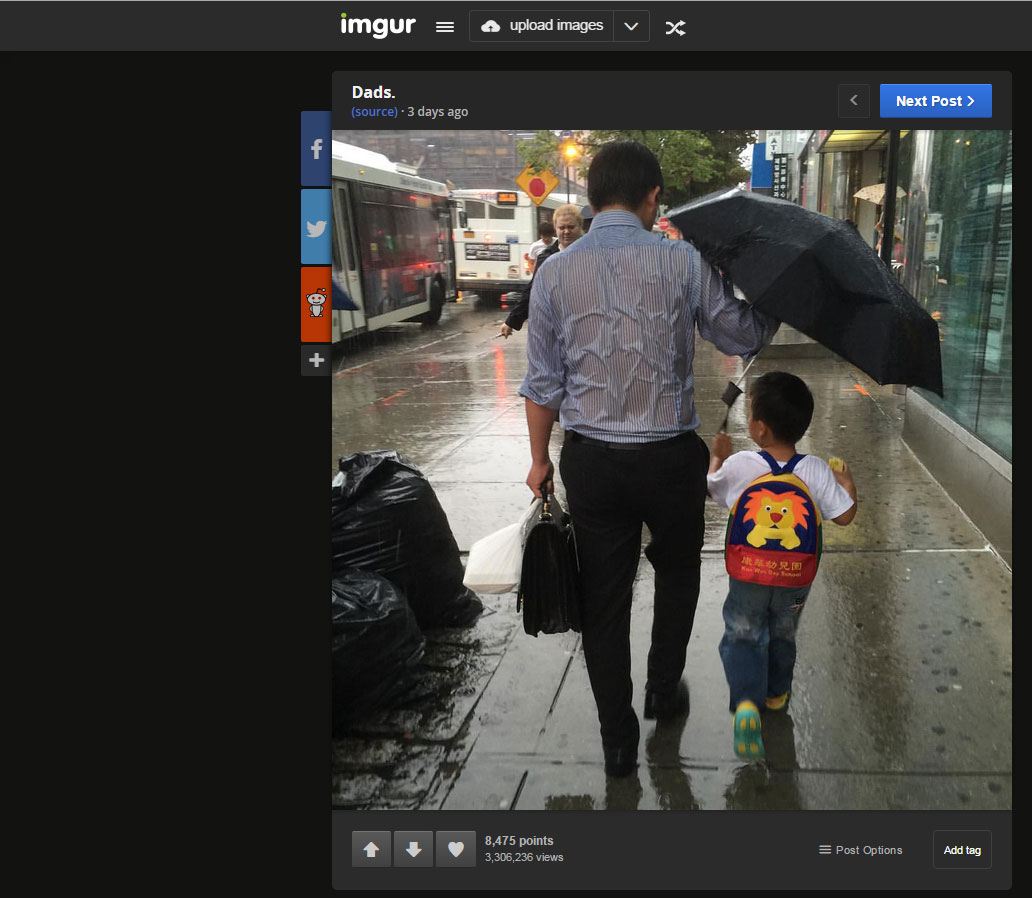Open the hamburger navigation menu
The width and height of the screenshot is (1032, 898).
(444, 26)
